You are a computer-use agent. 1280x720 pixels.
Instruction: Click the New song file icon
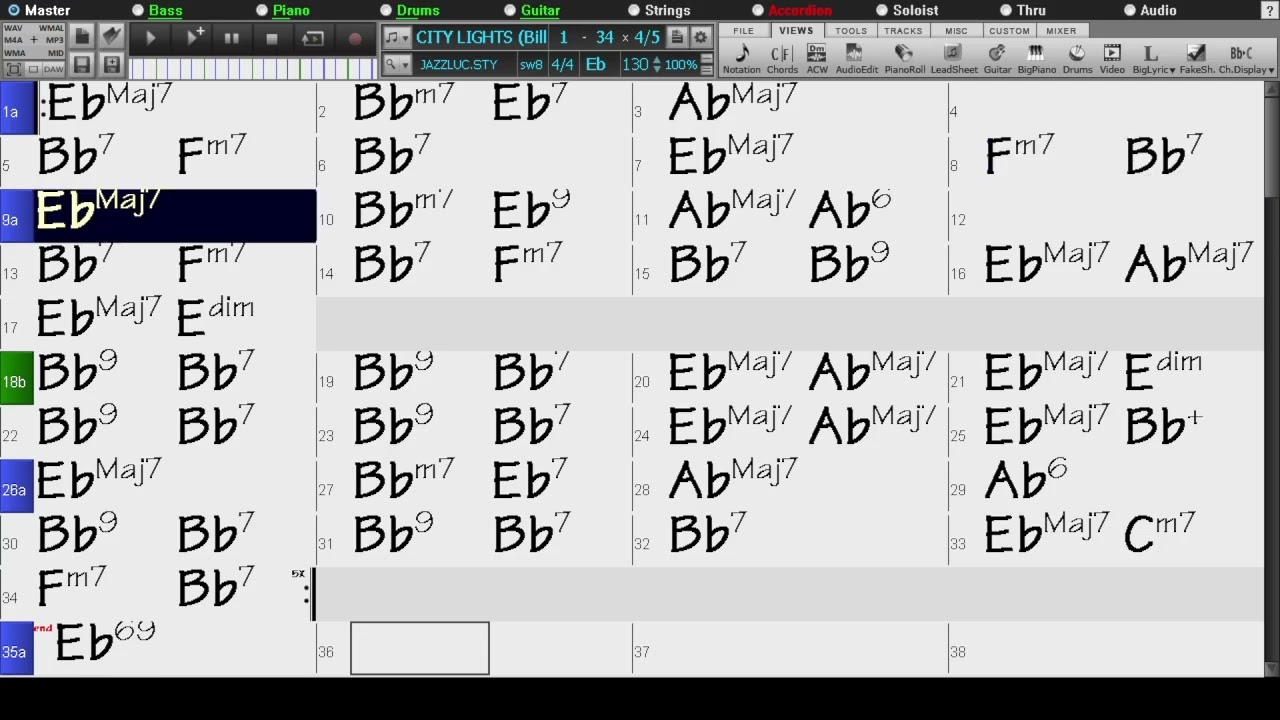82,37
